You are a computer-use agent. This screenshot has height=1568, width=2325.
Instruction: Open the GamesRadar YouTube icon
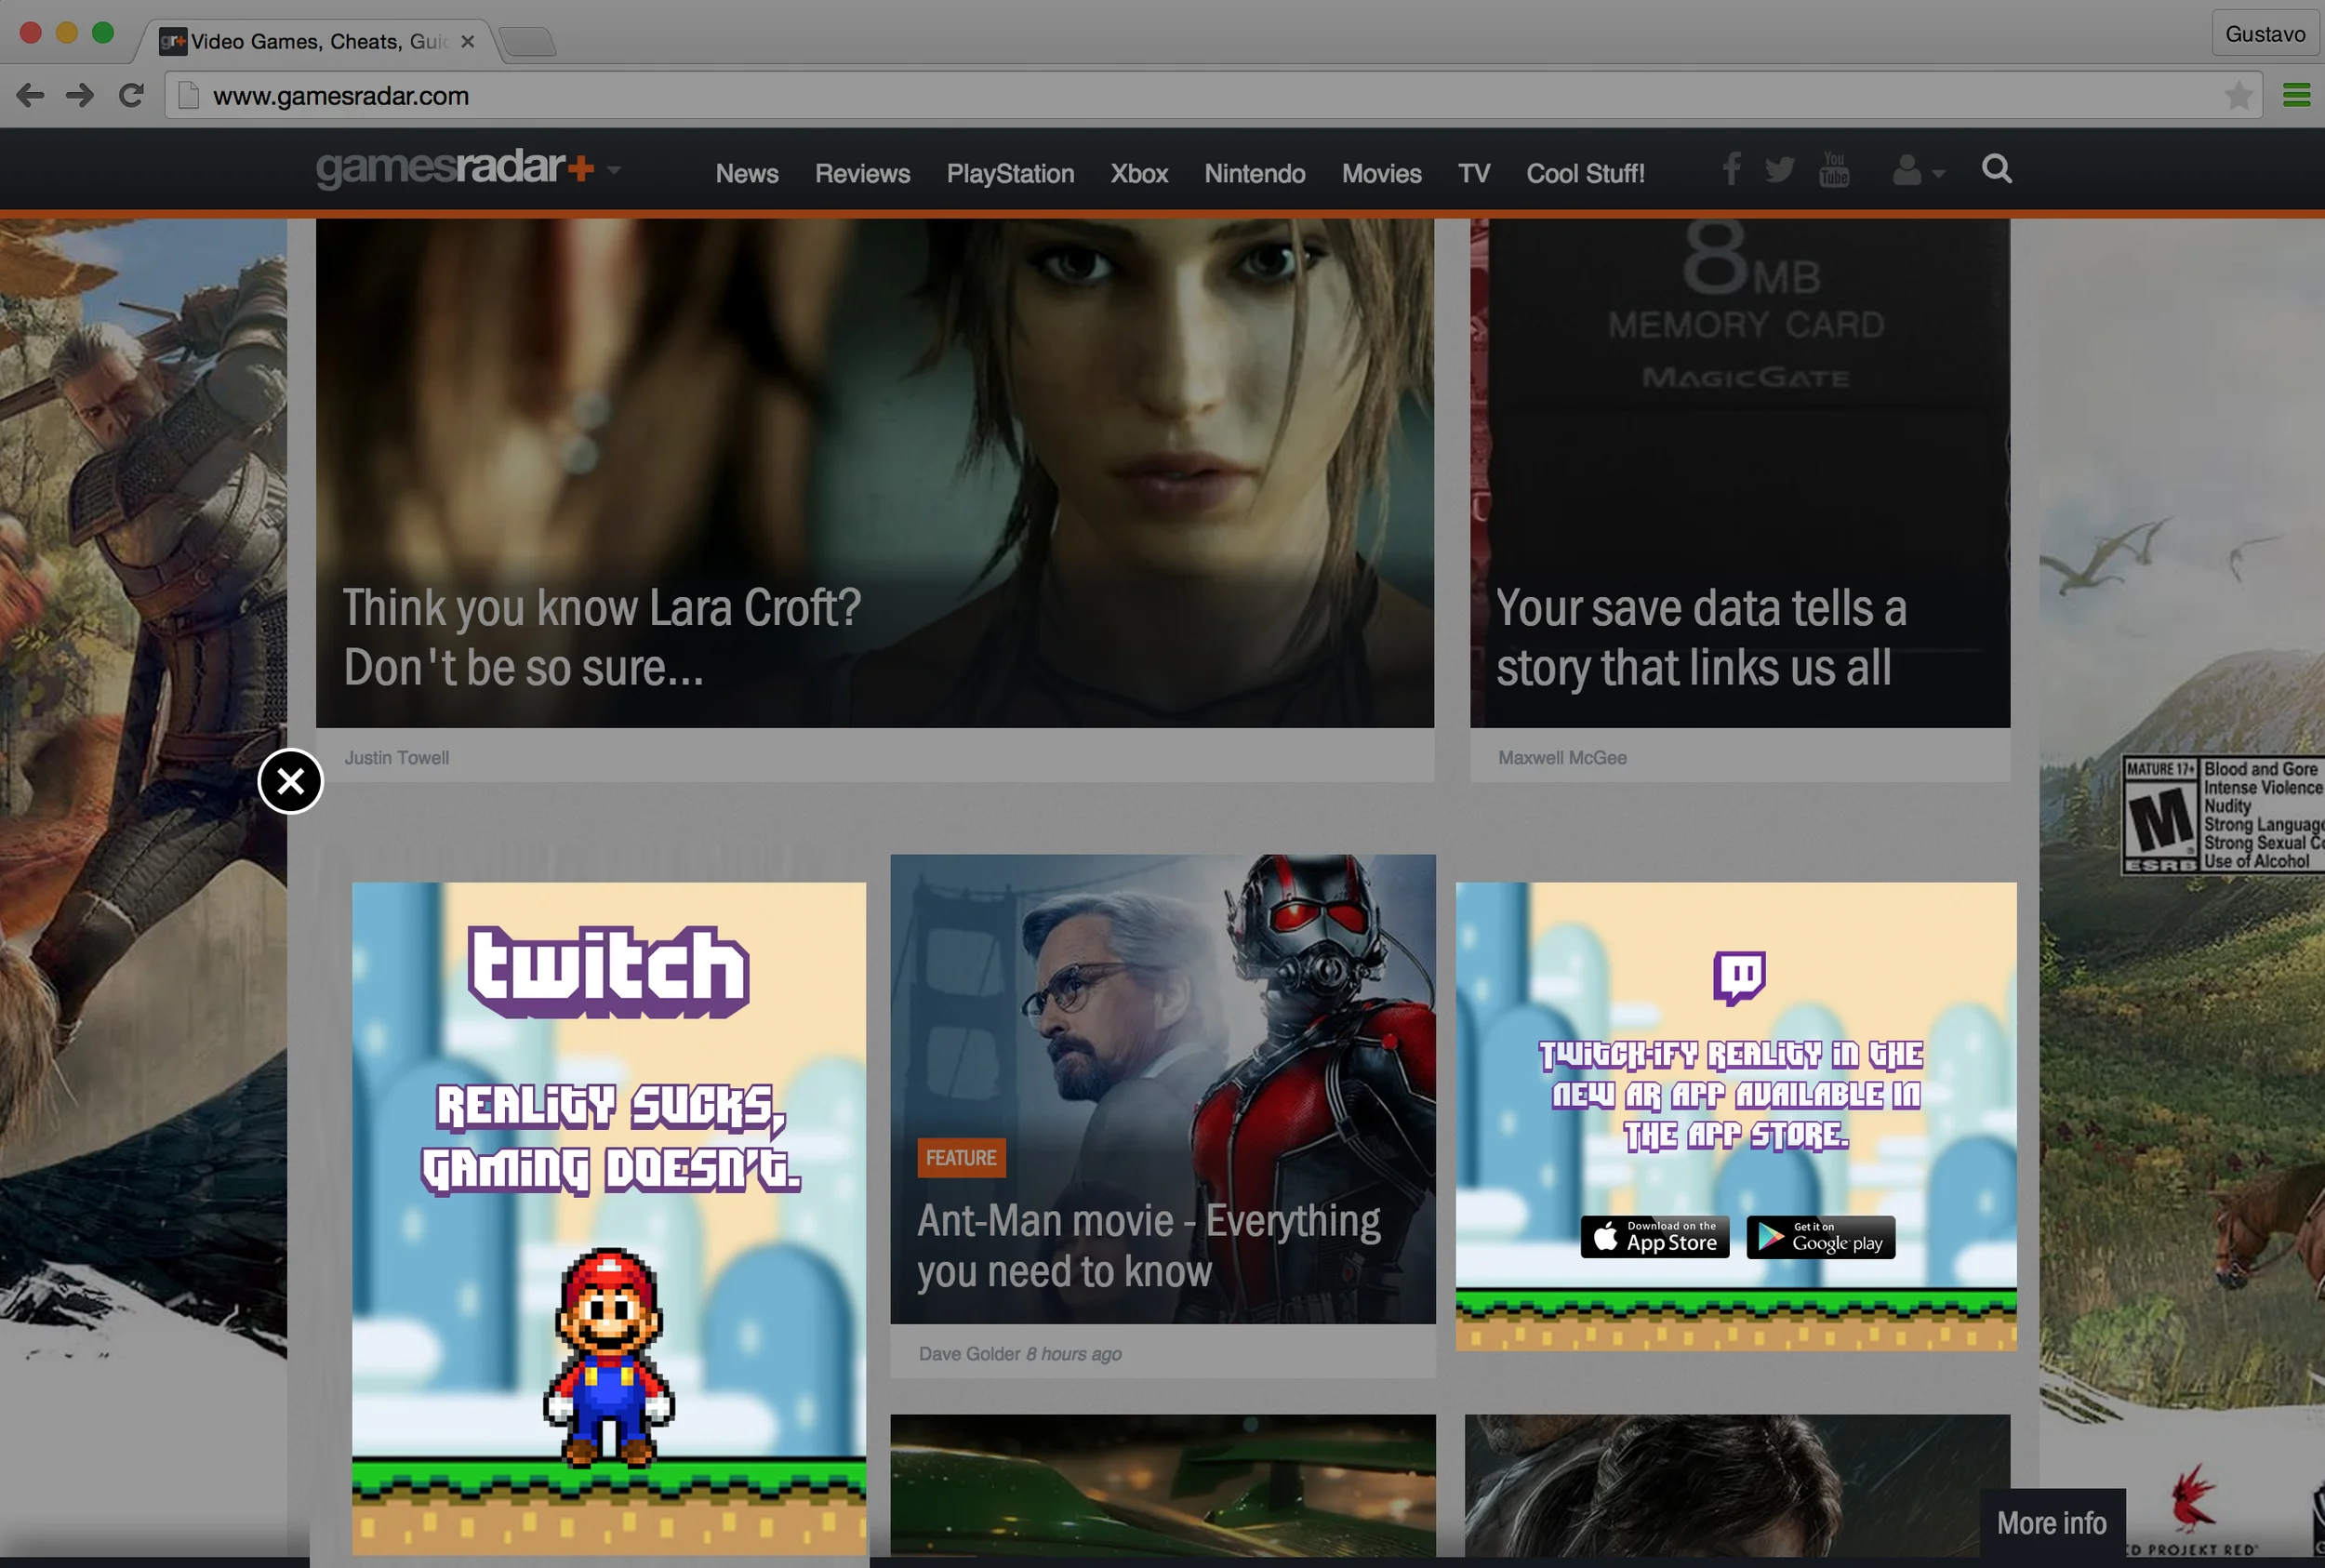pos(1834,169)
